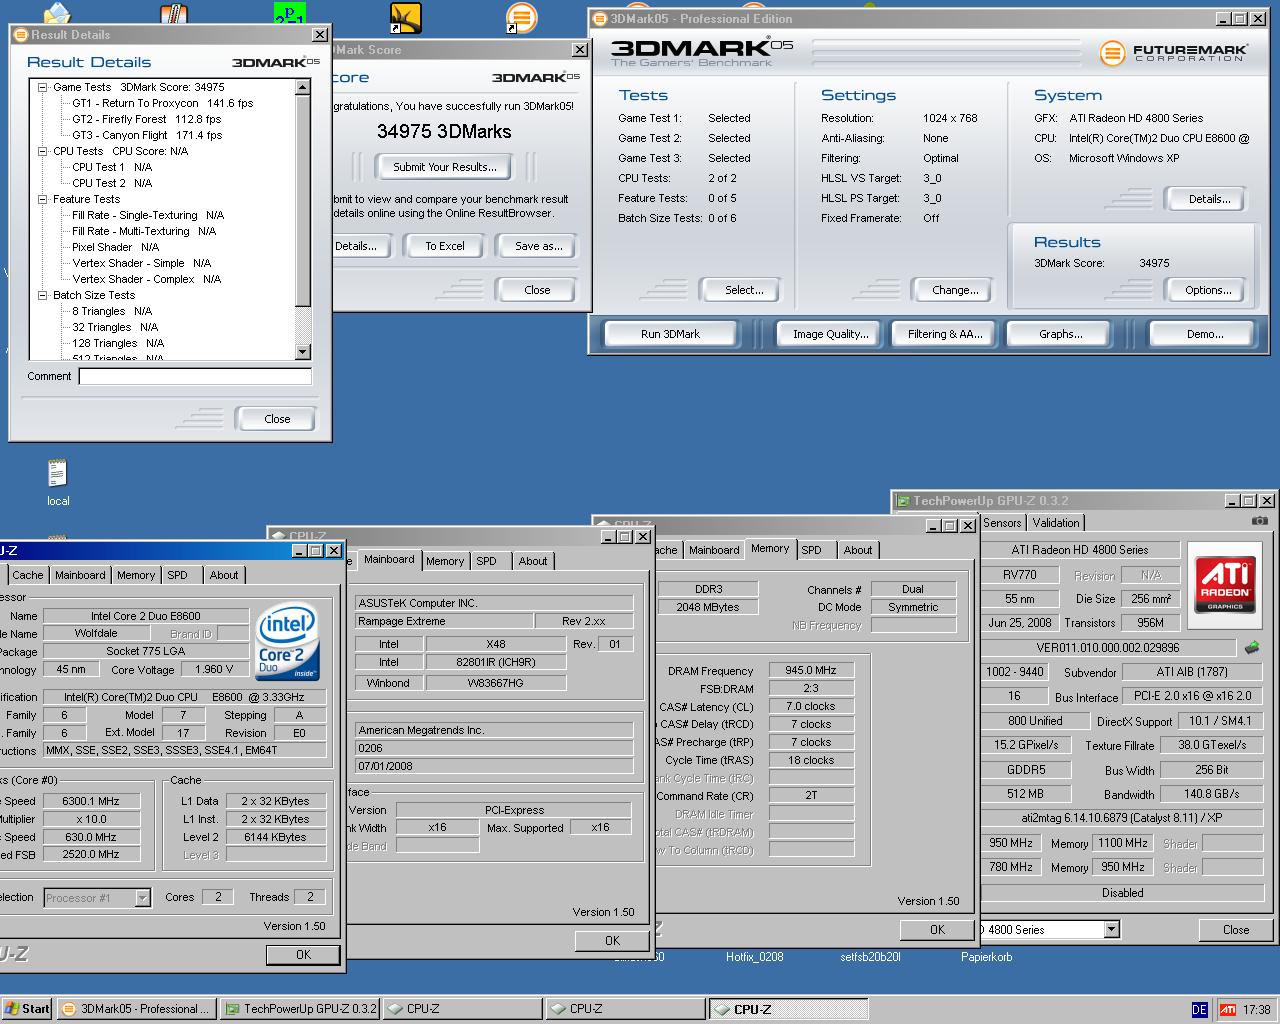Click the 34975 3DMarks score text

click(444, 131)
